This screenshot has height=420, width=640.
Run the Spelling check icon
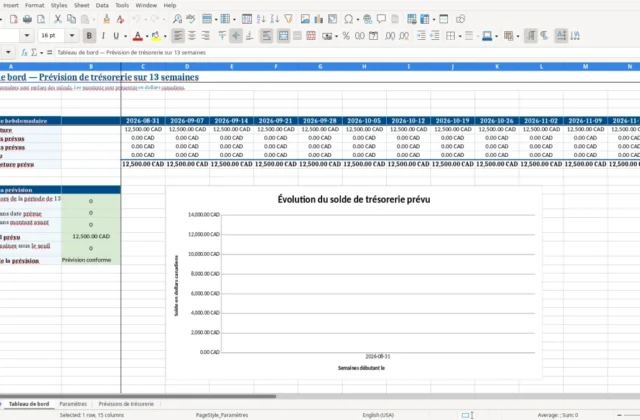pos(191,19)
